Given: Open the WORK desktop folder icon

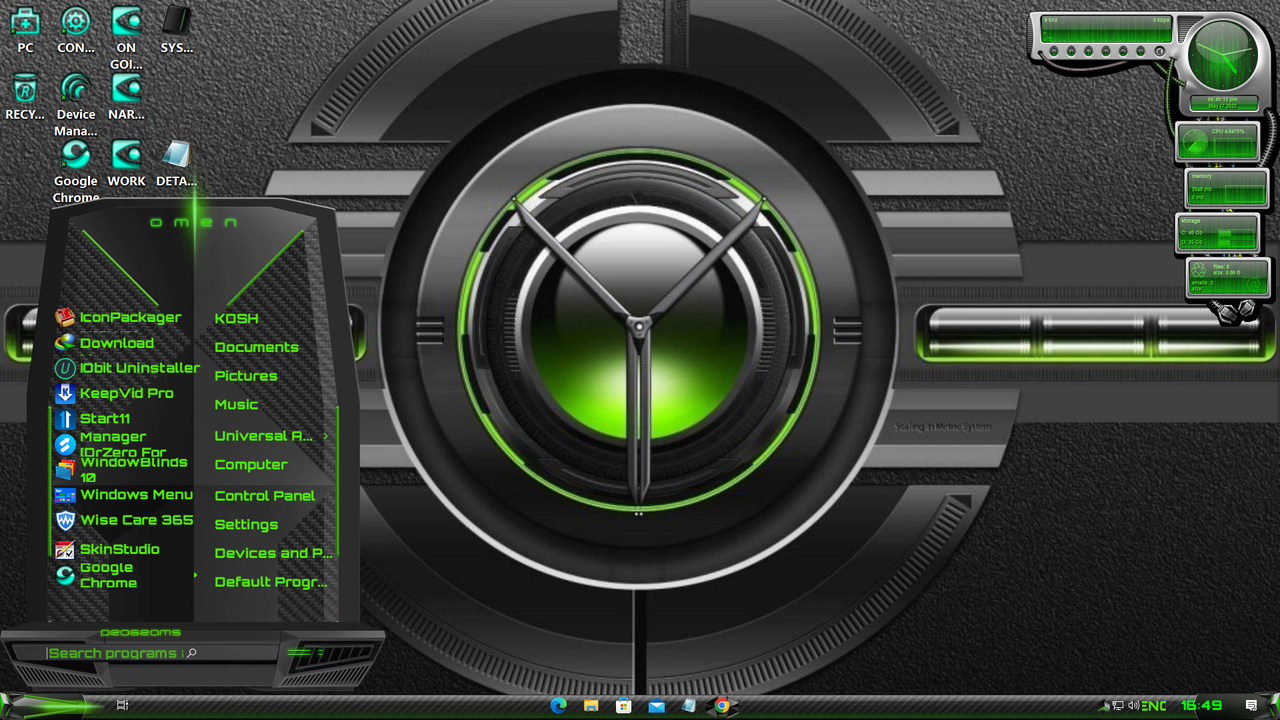Looking at the screenshot, I should (x=126, y=163).
